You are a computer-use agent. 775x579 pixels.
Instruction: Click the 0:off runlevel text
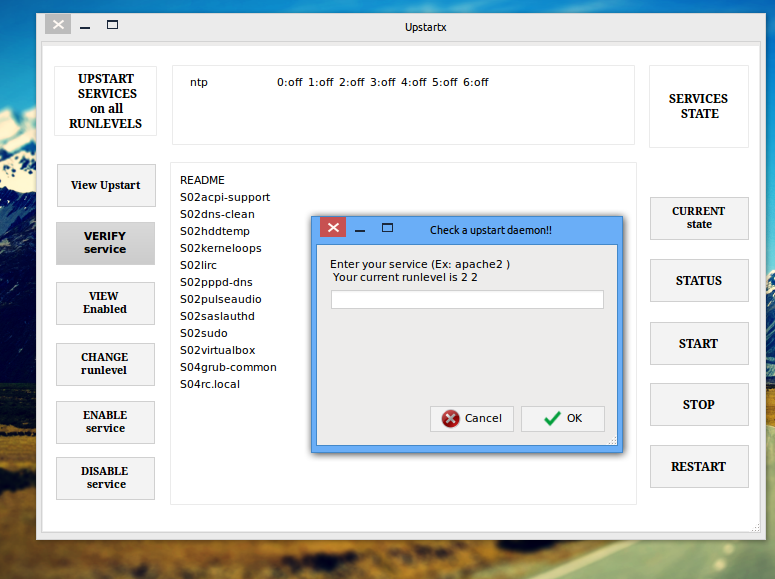[x=290, y=83]
